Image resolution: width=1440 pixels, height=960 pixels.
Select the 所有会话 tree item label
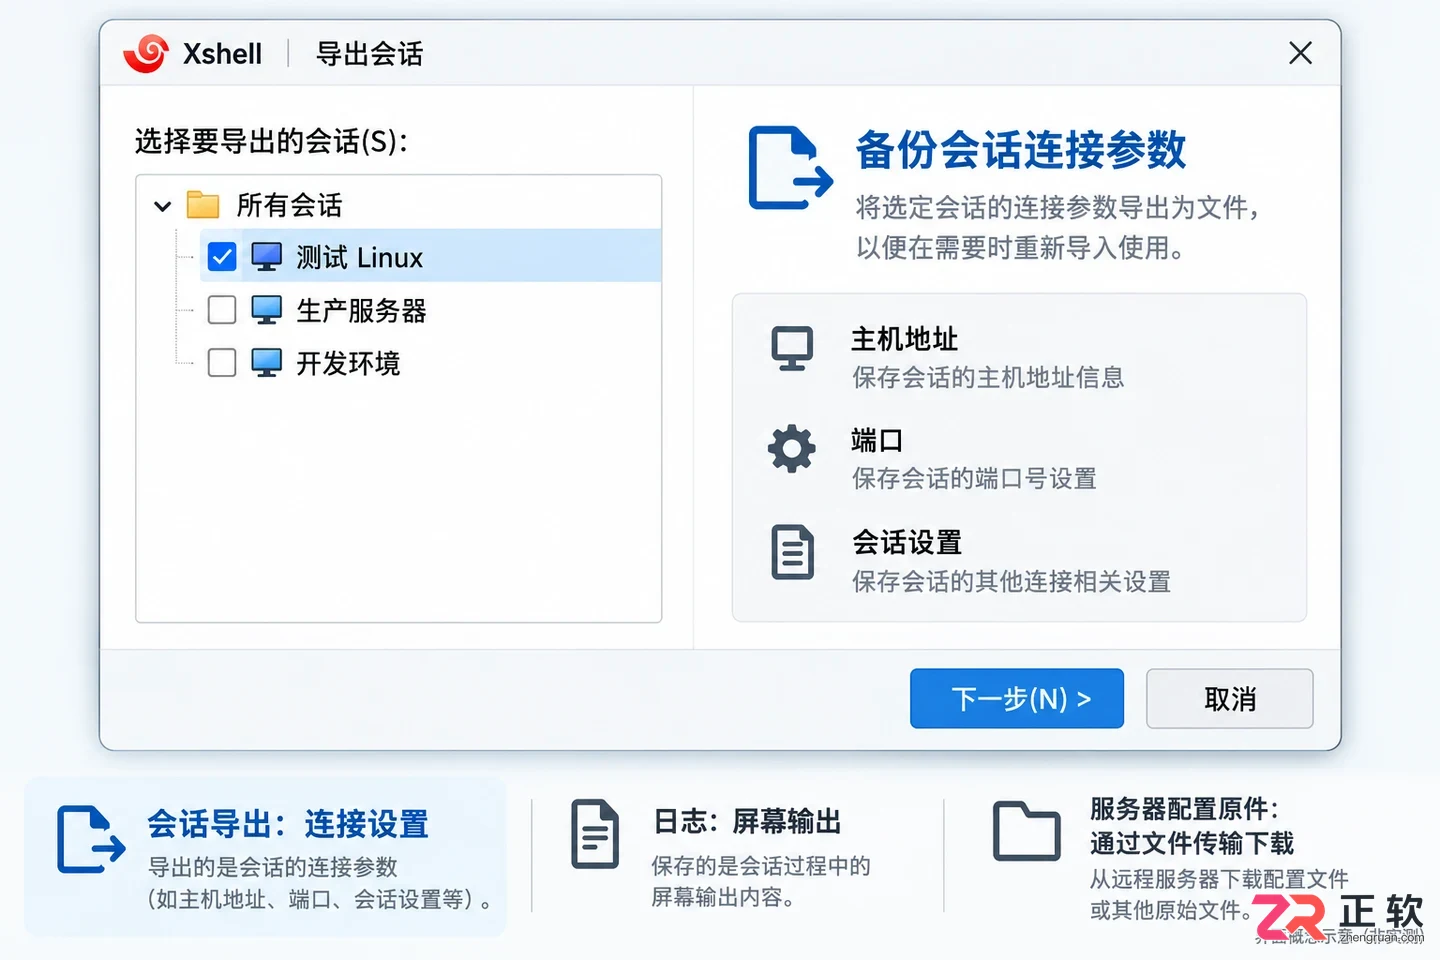coord(289,205)
